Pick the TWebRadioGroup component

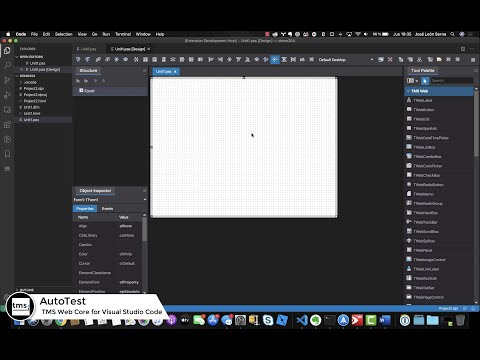[439, 203]
